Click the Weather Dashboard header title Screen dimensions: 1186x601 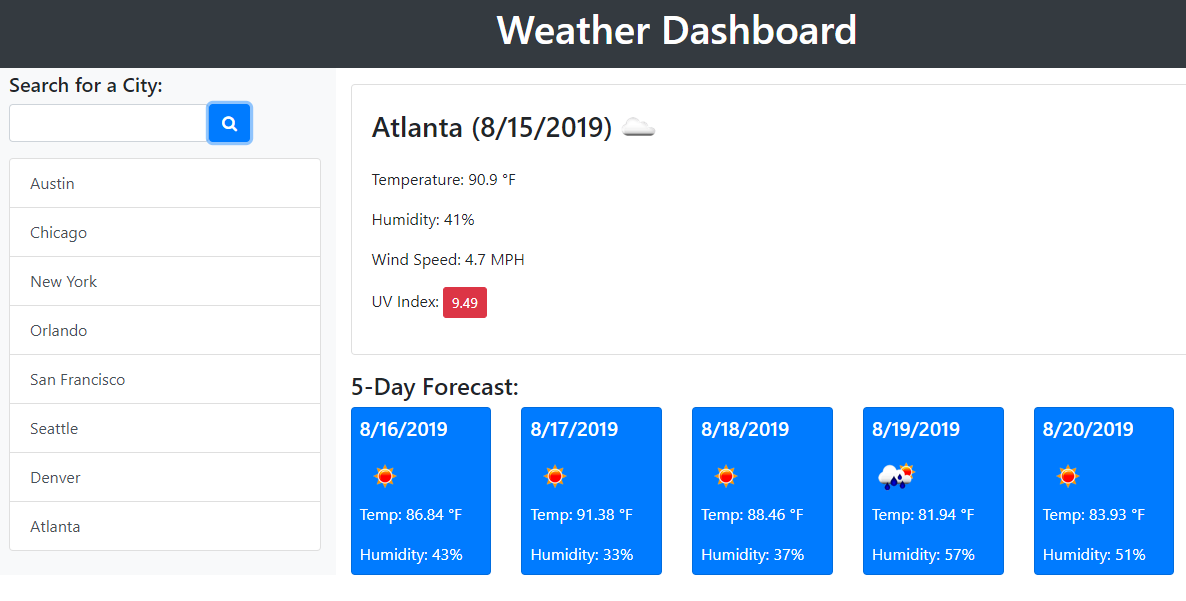pos(676,31)
